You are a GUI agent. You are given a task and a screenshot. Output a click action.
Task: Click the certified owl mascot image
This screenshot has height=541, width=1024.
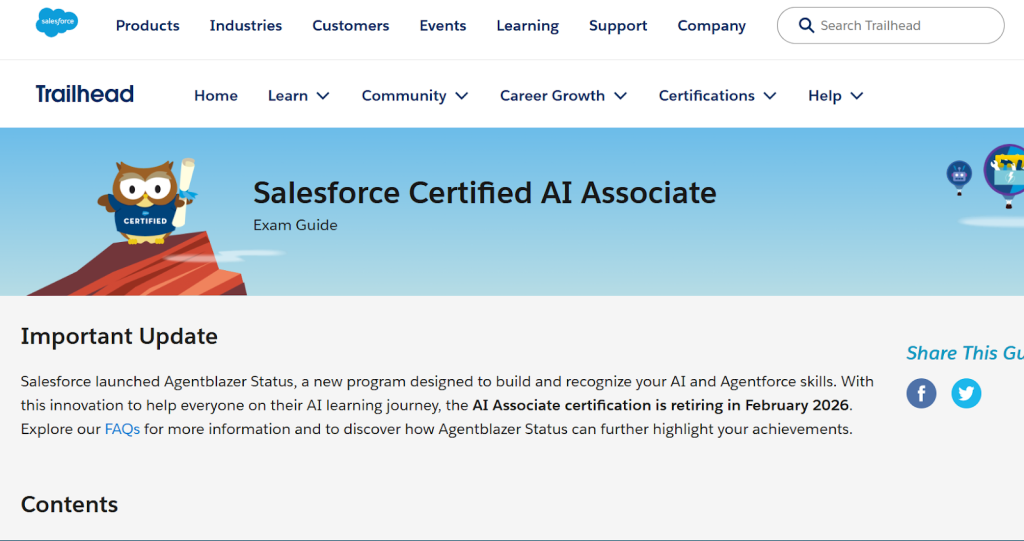point(149,201)
